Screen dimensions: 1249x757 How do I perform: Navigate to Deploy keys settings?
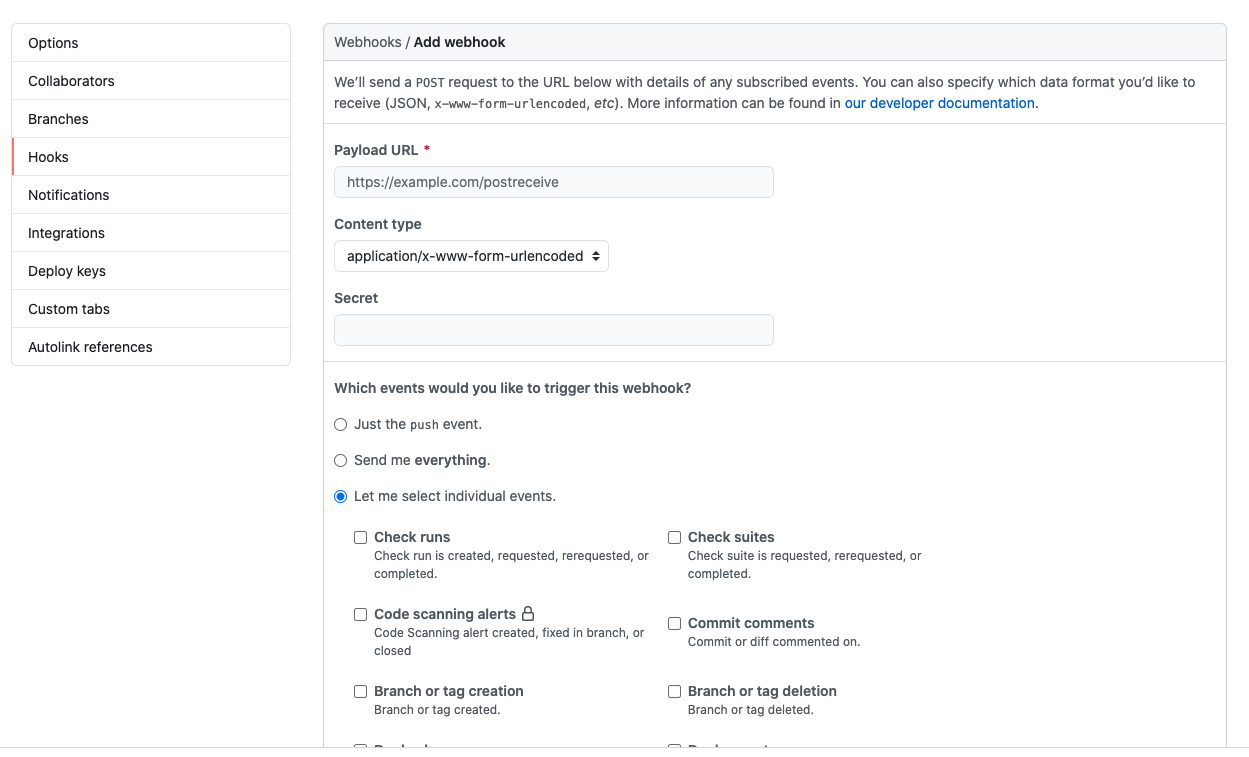point(67,271)
